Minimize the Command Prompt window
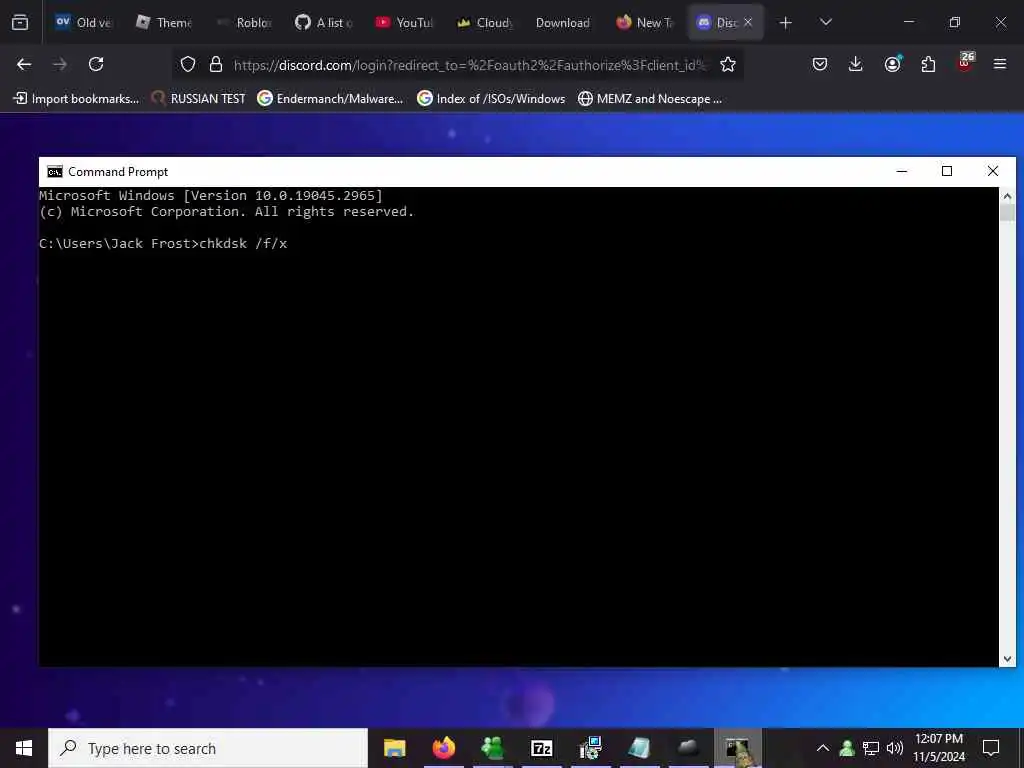 tap(902, 172)
